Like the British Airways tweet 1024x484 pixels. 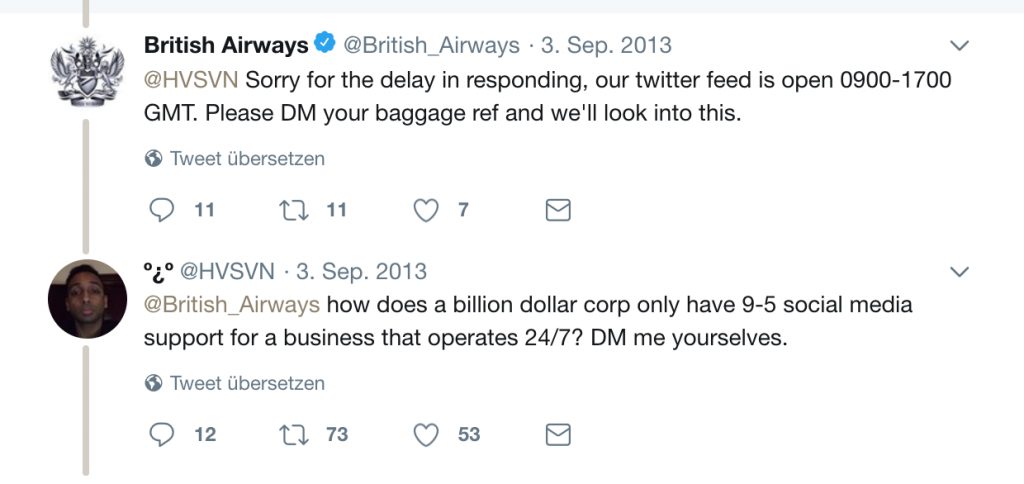click(427, 210)
